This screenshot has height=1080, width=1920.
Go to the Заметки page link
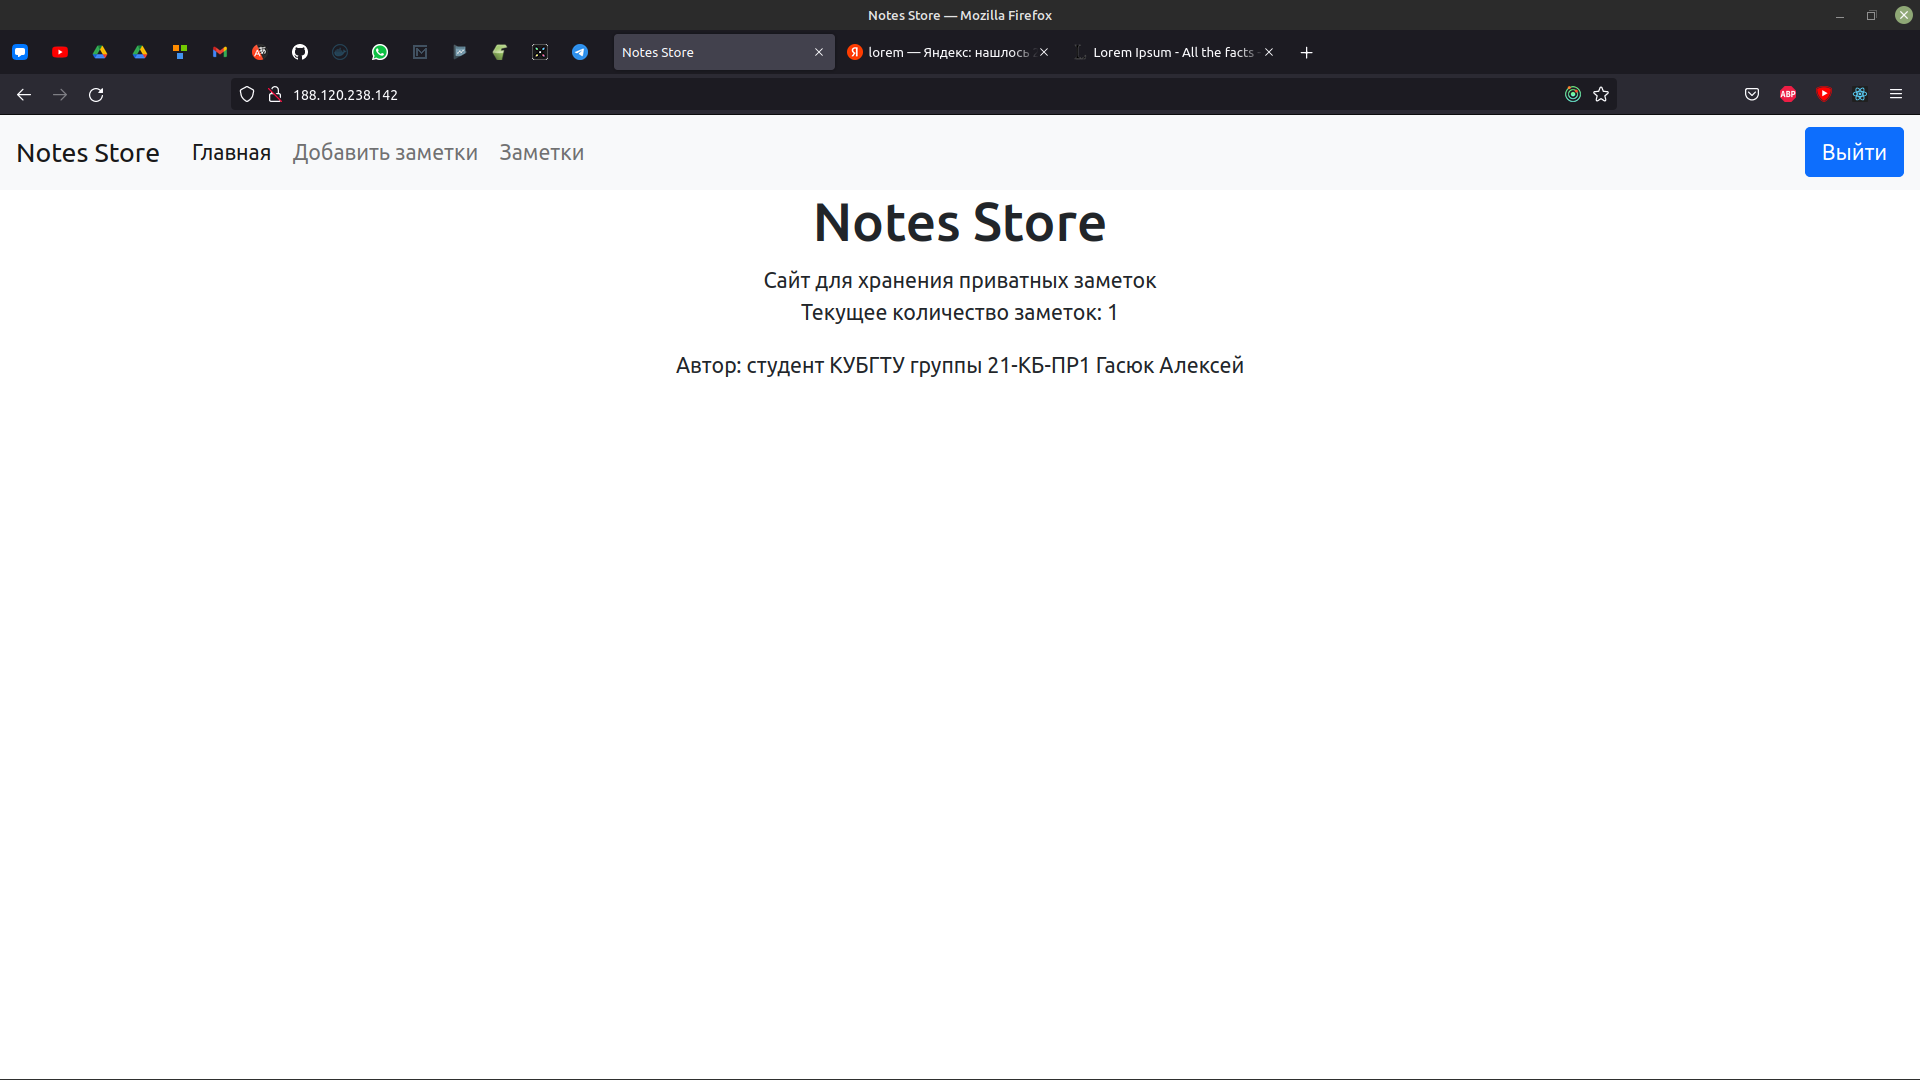tap(541, 152)
